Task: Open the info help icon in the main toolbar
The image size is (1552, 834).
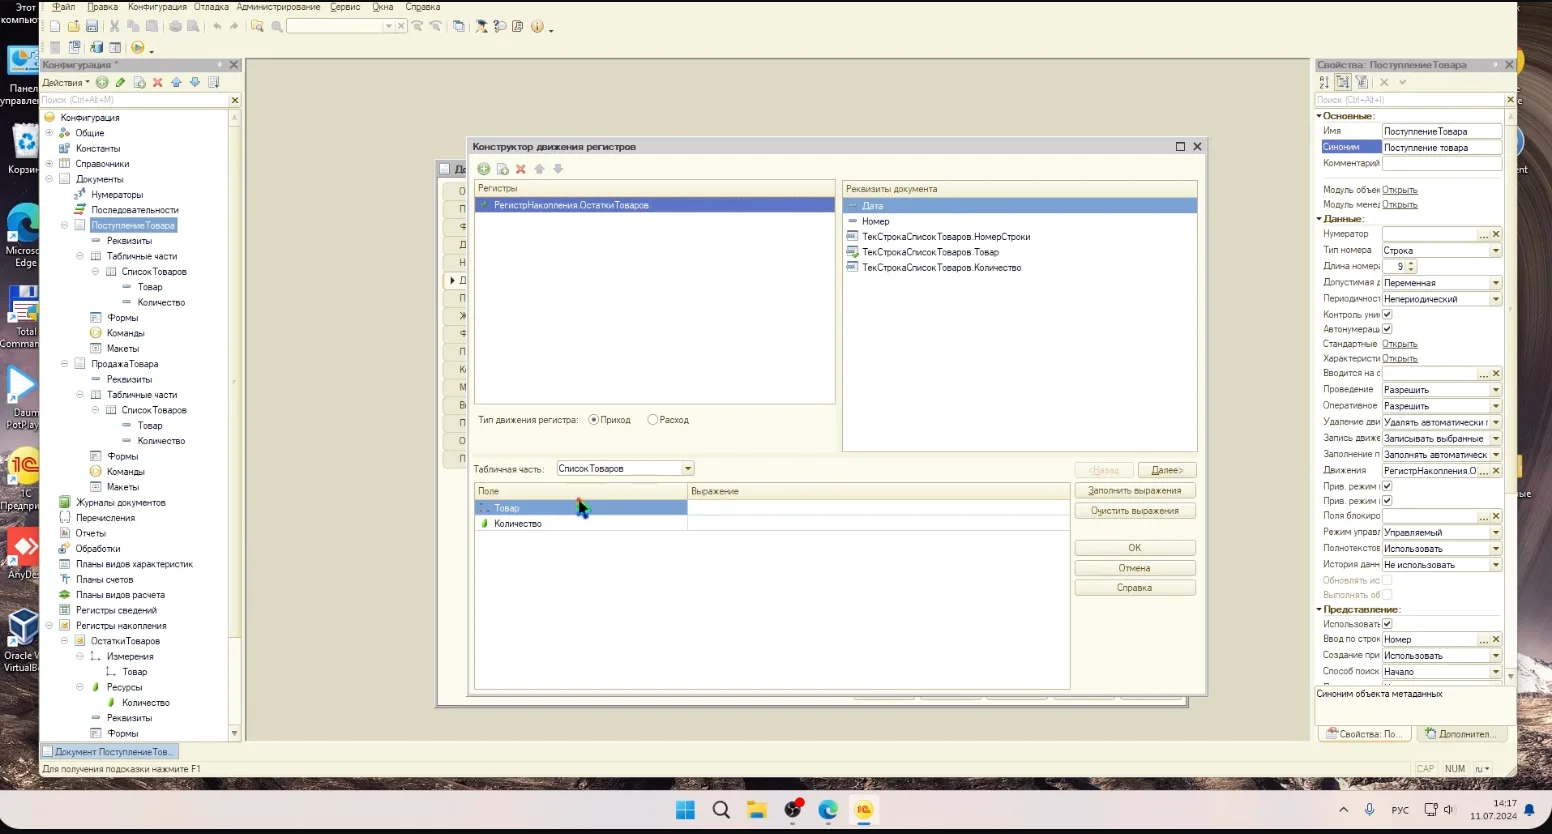Action: [x=537, y=26]
